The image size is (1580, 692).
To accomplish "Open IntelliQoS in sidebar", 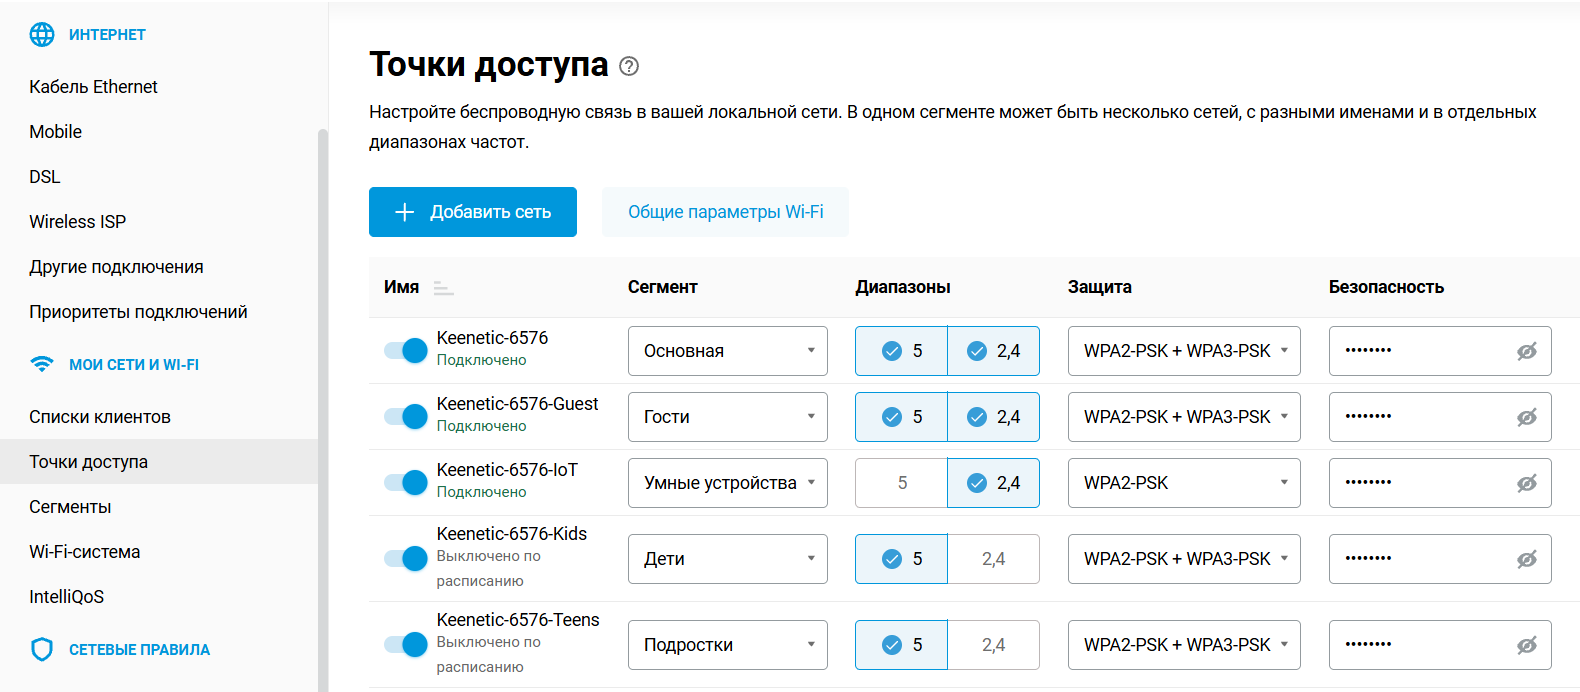I will pos(67,597).
